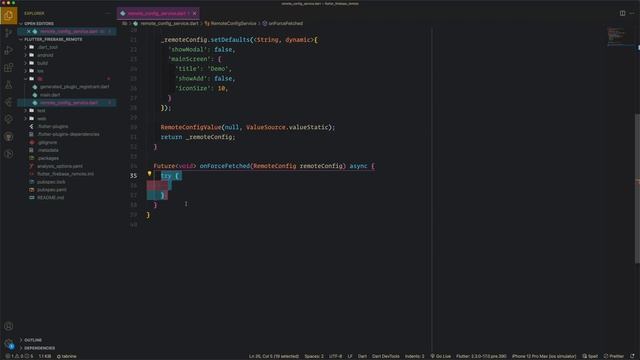Open the Accounts menu icon

point(9,326)
